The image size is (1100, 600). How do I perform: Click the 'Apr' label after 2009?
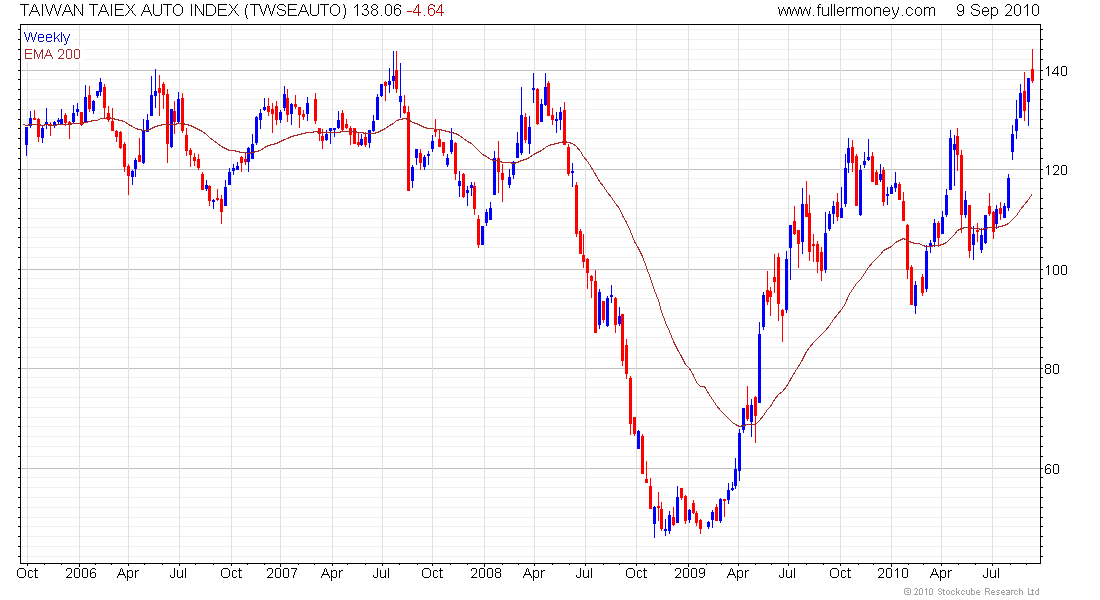pos(738,573)
